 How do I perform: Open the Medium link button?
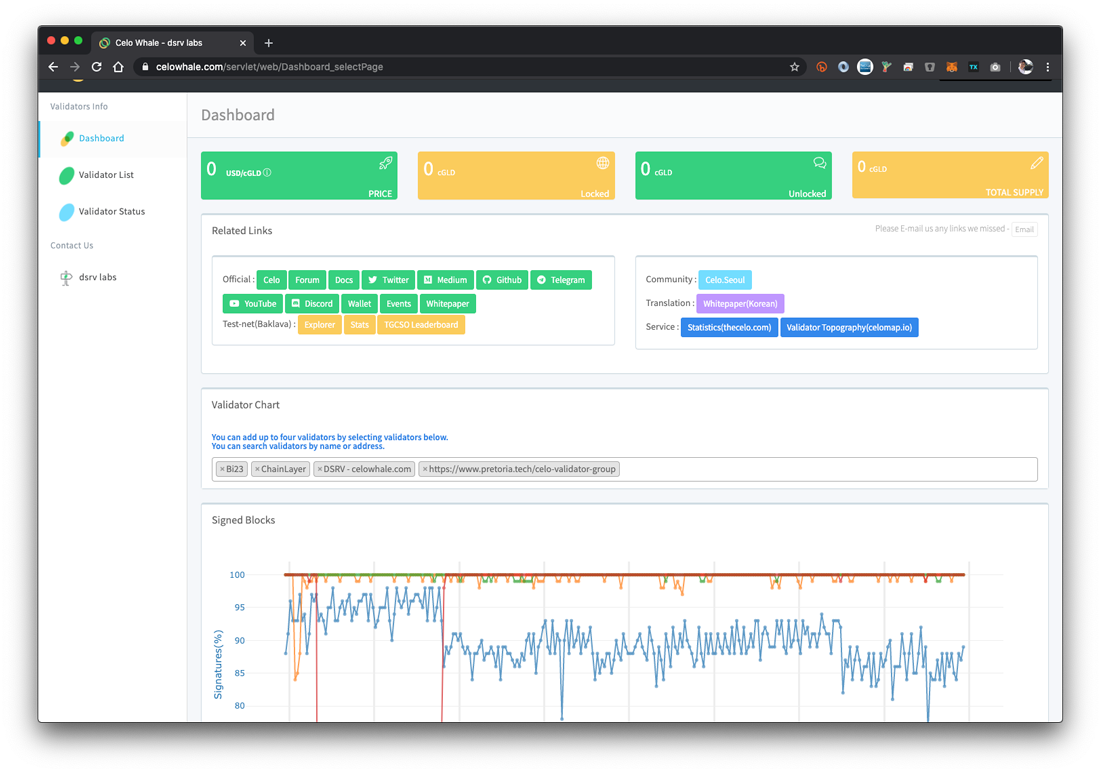coord(445,280)
